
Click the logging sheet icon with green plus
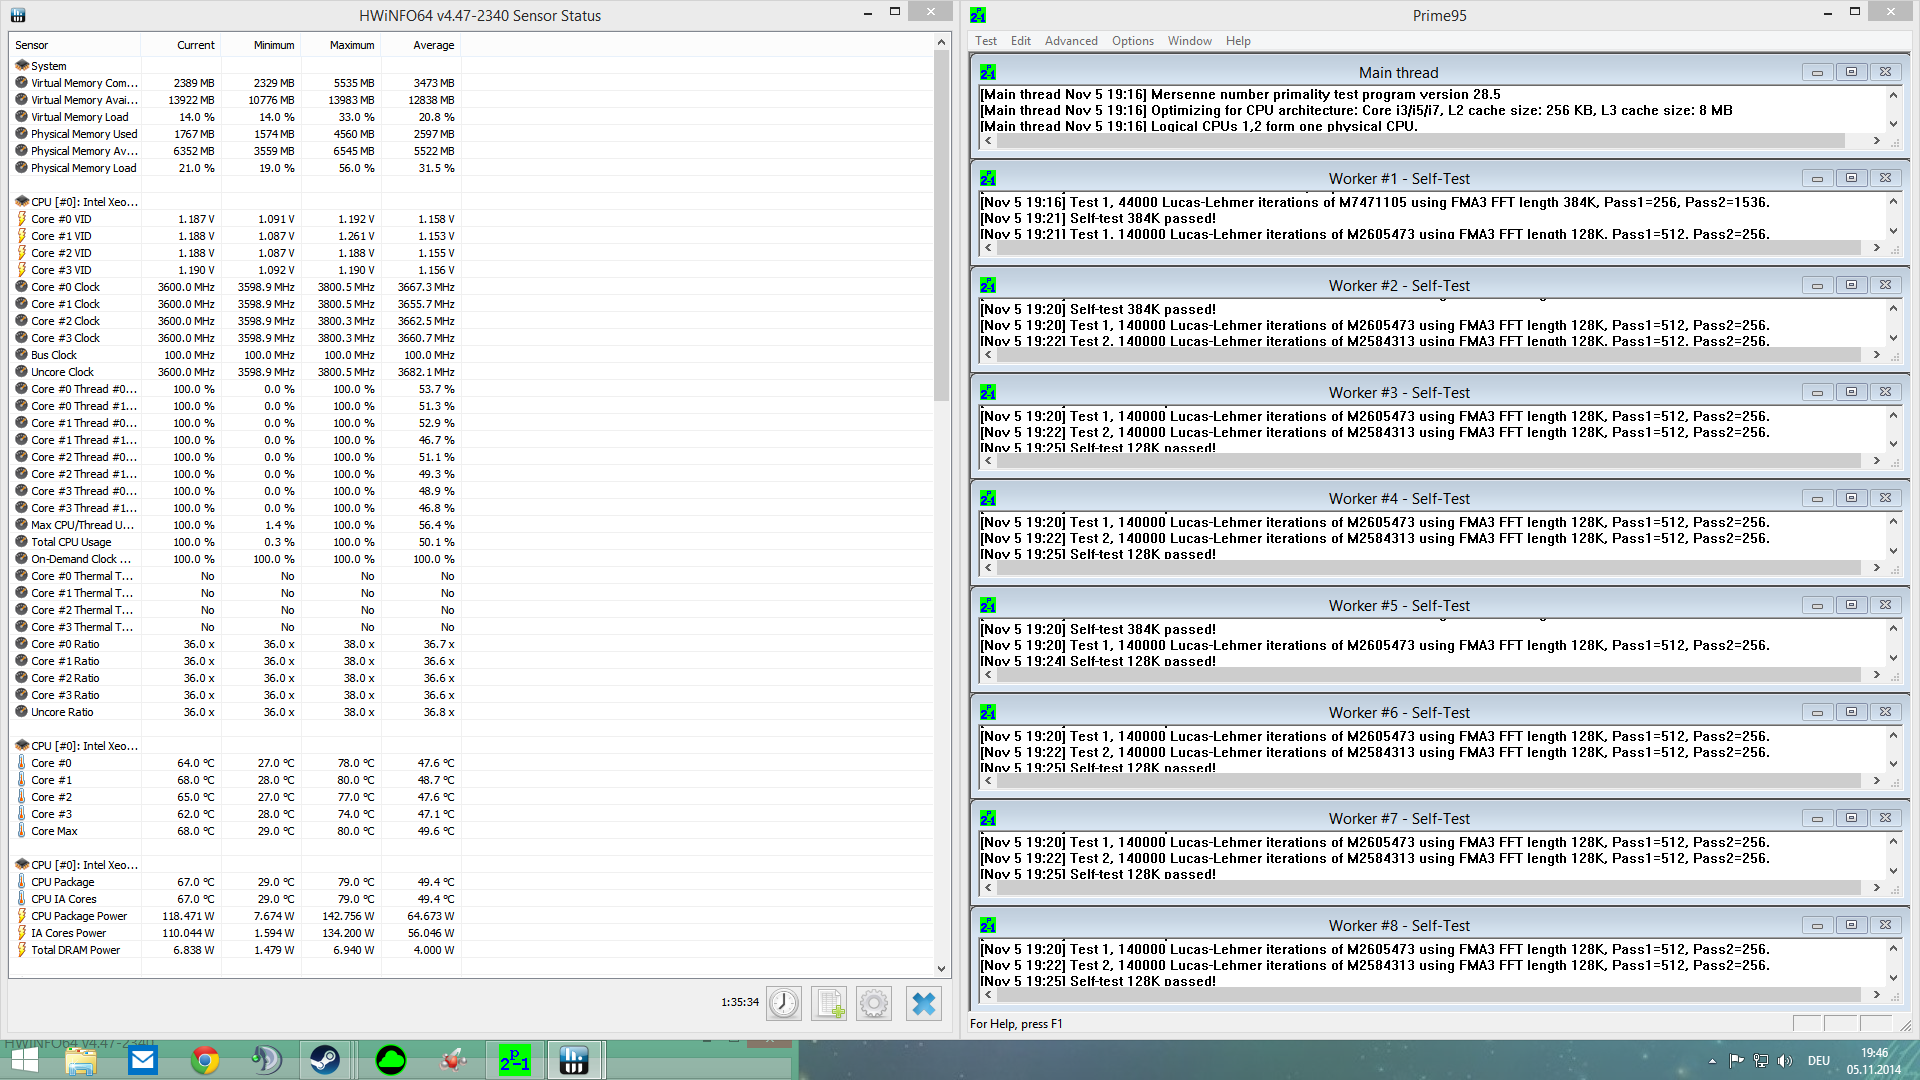coord(829,1003)
